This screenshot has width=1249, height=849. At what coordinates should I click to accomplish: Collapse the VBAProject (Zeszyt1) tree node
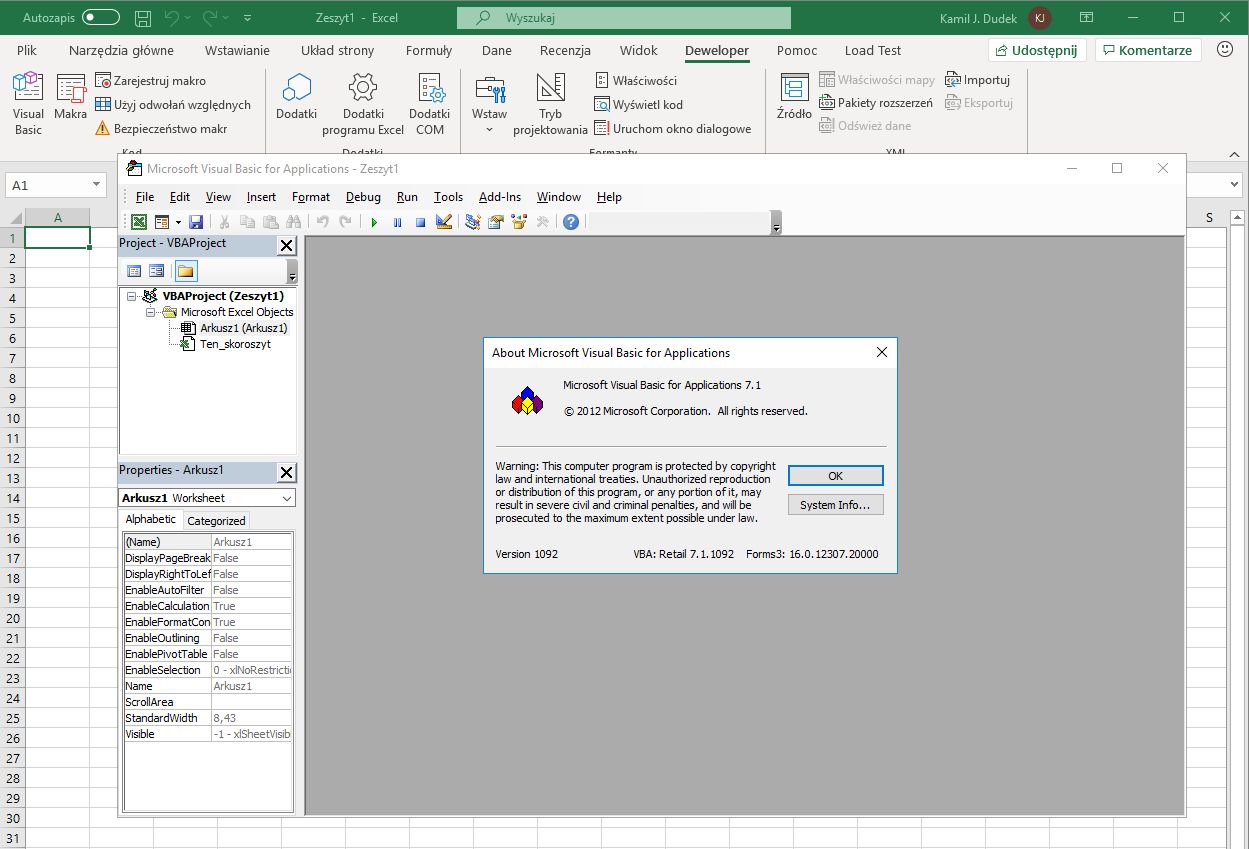coord(131,296)
